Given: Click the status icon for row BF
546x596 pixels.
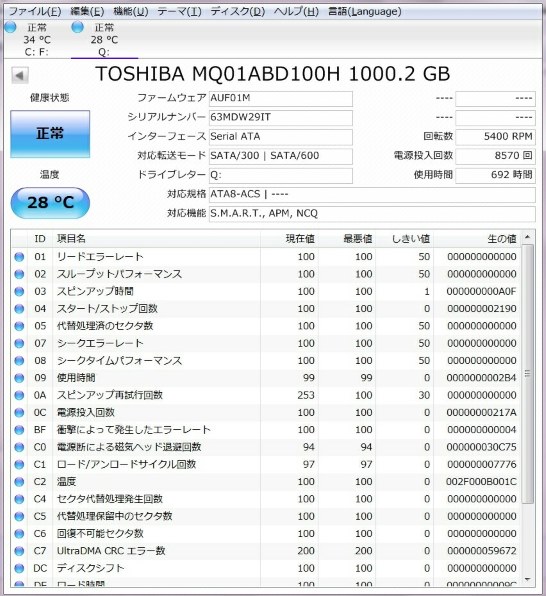Looking at the screenshot, I should 19,430.
